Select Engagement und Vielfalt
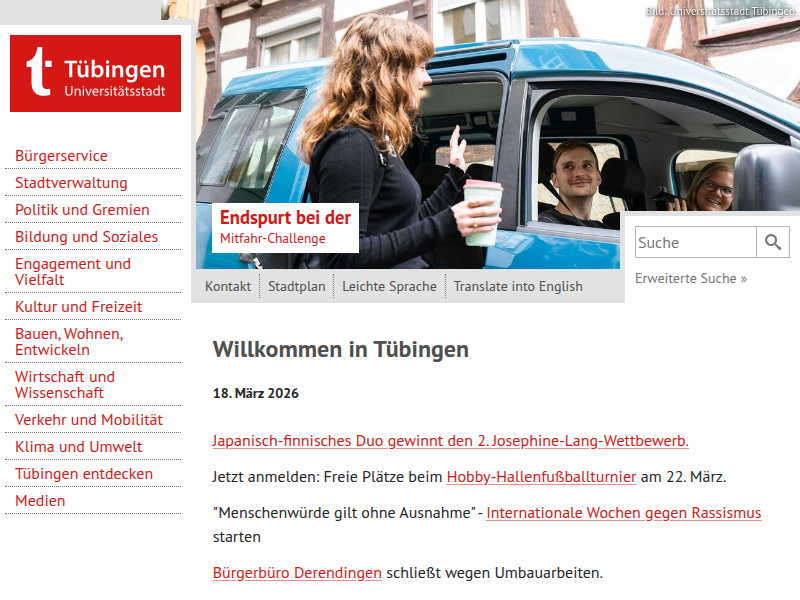The width and height of the screenshot is (800, 600). point(72,272)
